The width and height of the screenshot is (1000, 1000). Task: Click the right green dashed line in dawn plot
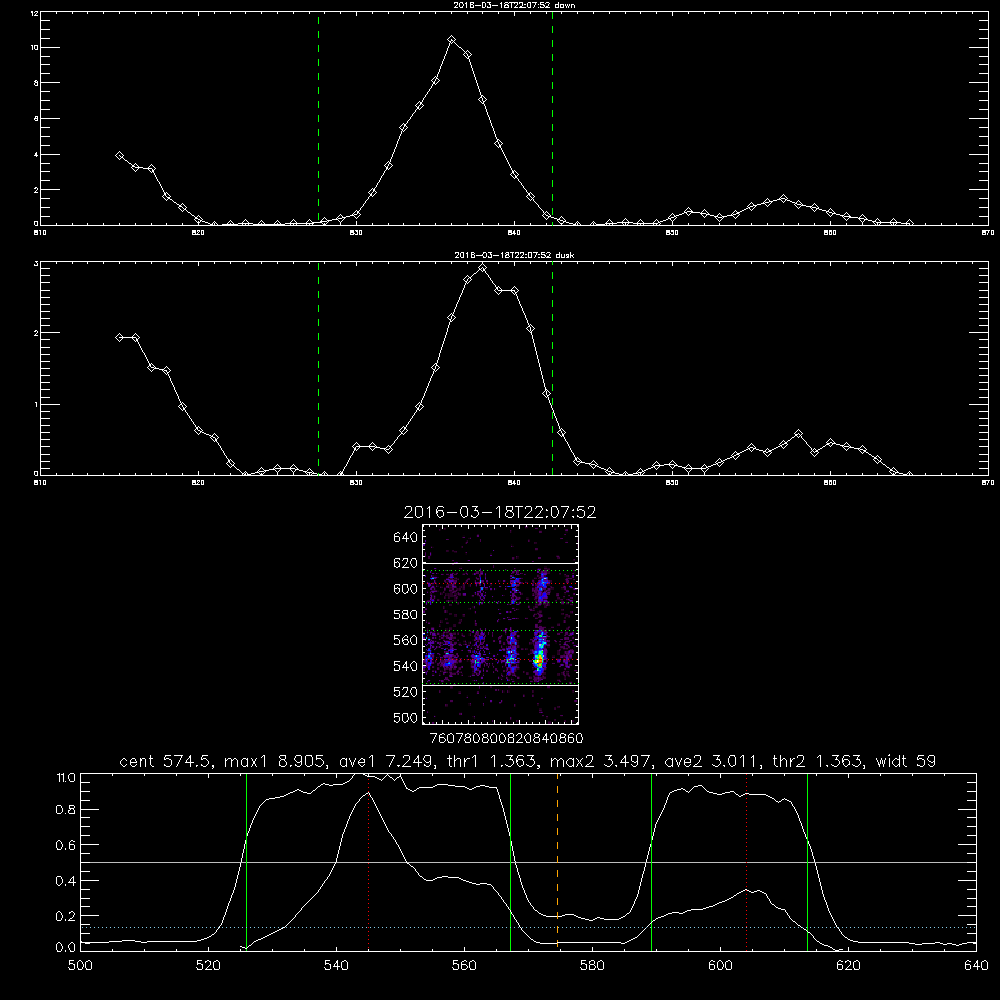click(x=552, y=118)
